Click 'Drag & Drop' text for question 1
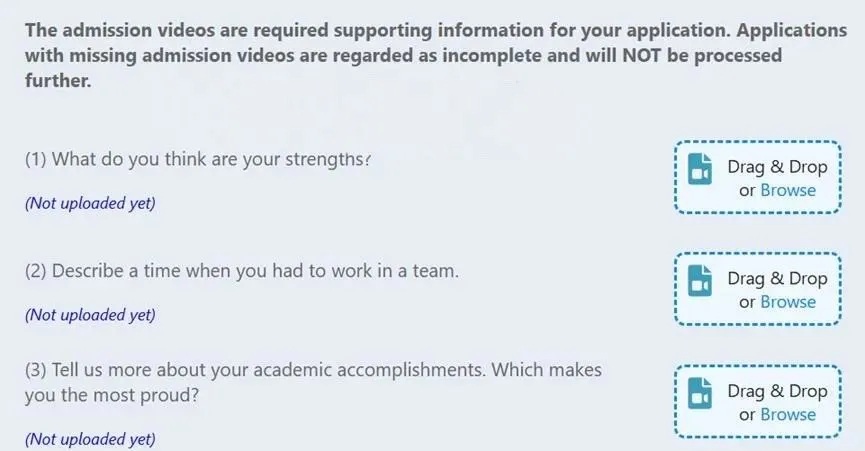Screen dimensions: 865x451 pos(777,167)
